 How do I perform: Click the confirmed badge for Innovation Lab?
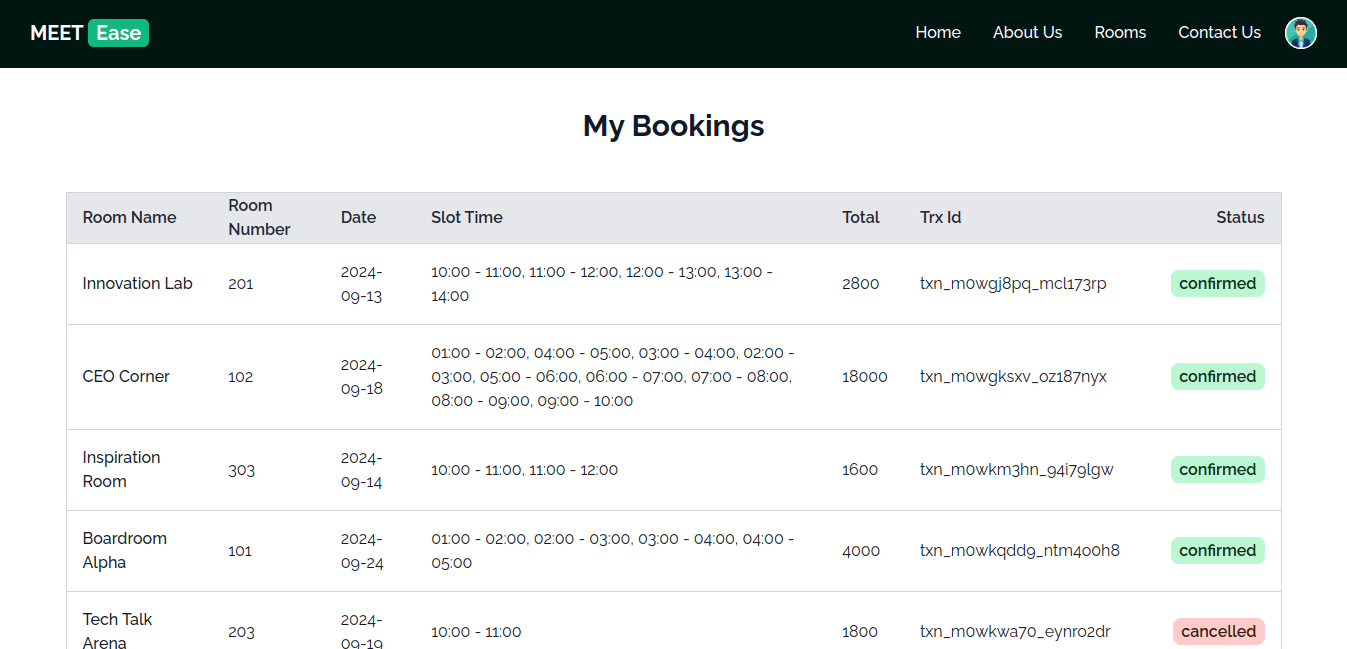point(1217,284)
